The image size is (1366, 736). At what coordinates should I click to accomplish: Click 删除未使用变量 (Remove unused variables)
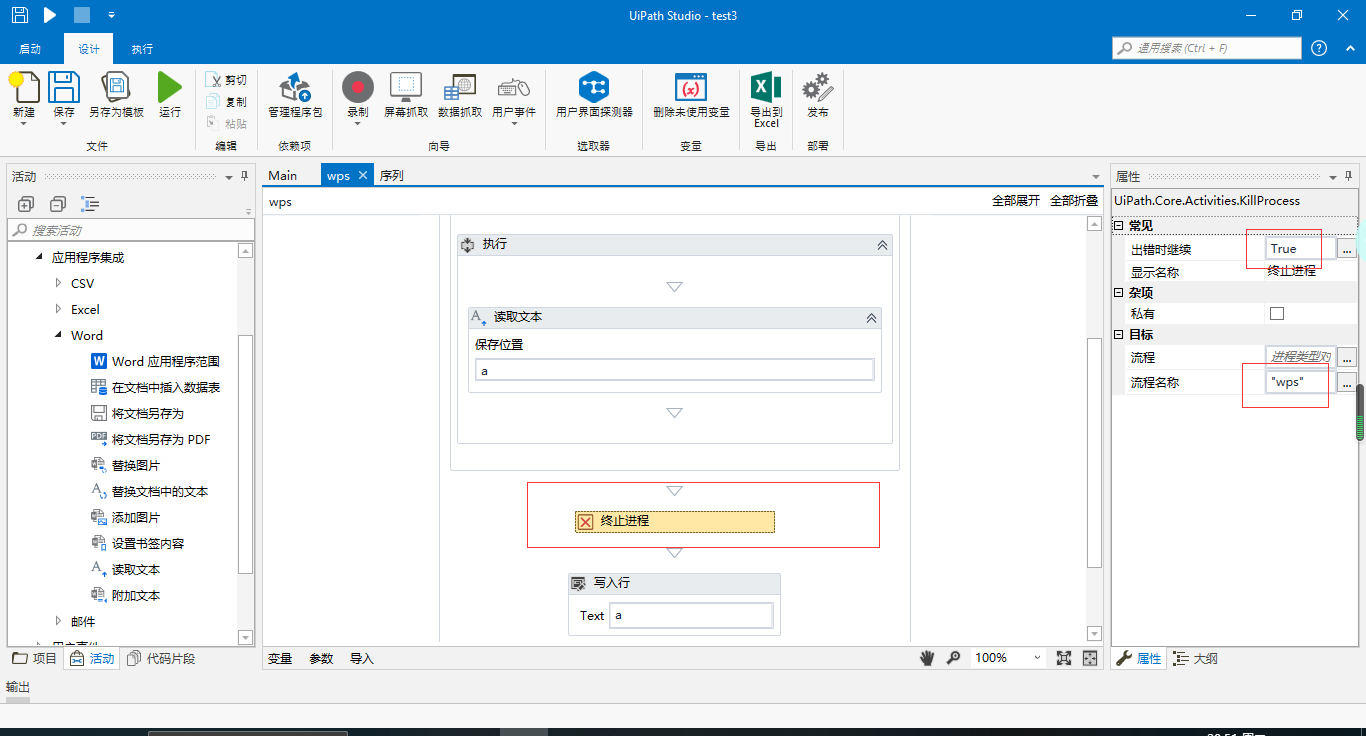[x=691, y=96]
